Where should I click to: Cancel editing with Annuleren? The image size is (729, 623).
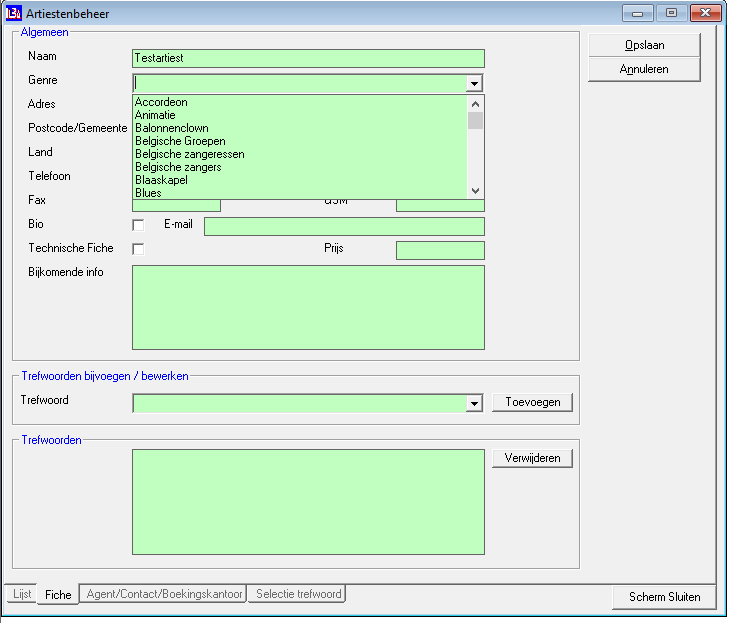644,69
